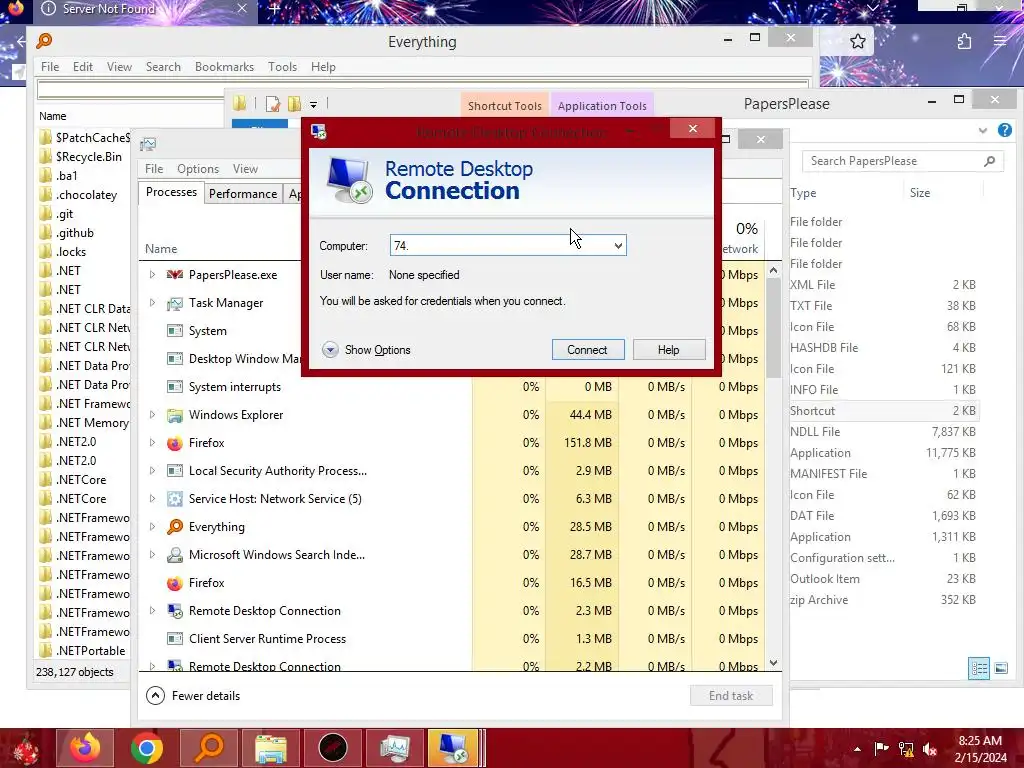
Task: Click Remote Desktop Connection dialog title icon
Action: tap(319, 131)
